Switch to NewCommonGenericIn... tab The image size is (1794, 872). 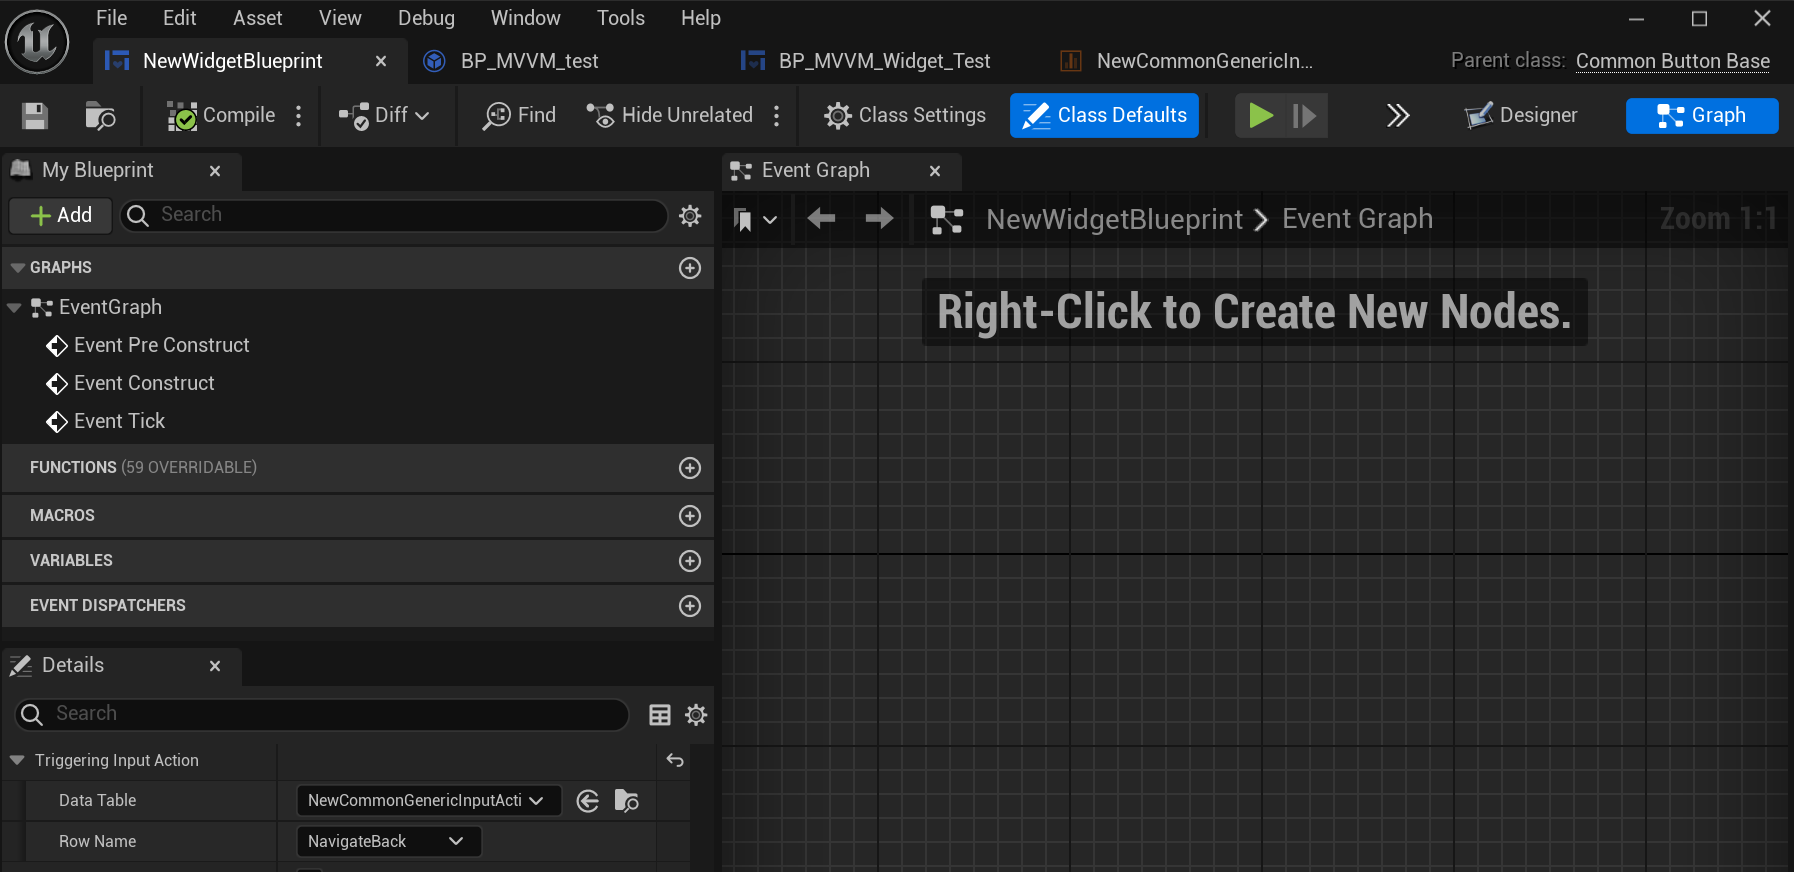[x=1204, y=61]
